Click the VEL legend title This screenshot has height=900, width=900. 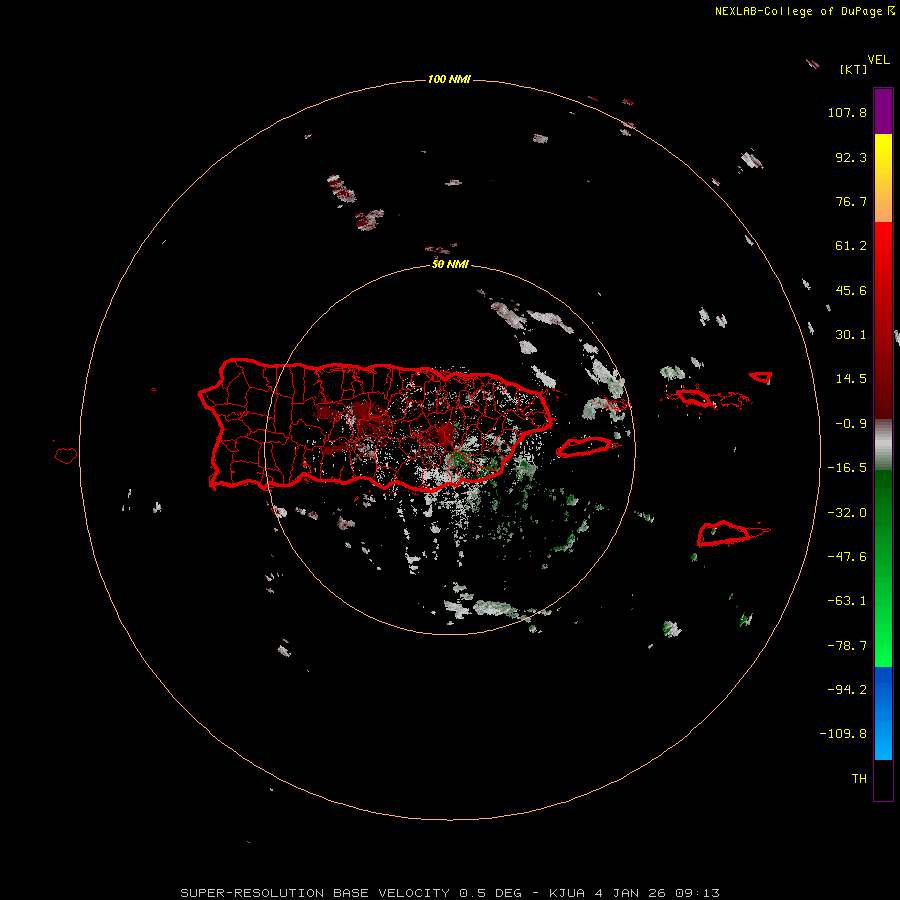point(878,60)
